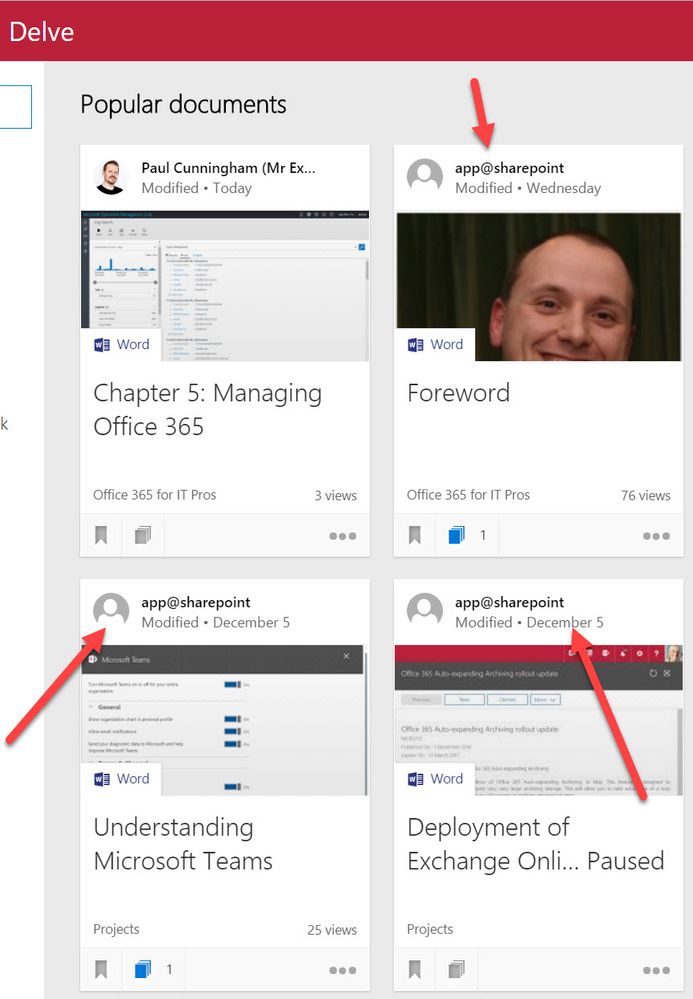Click Word label on Foreword card
693x999 pixels.
click(x=436, y=345)
